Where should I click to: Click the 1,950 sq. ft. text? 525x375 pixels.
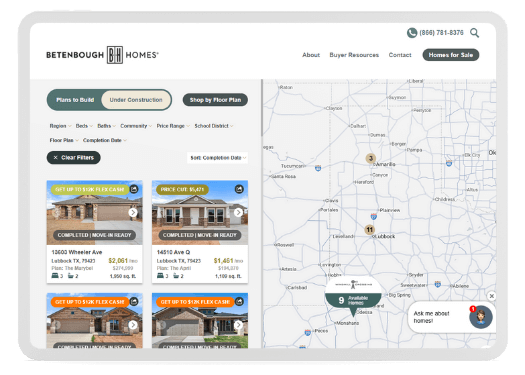click(x=123, y=276)
